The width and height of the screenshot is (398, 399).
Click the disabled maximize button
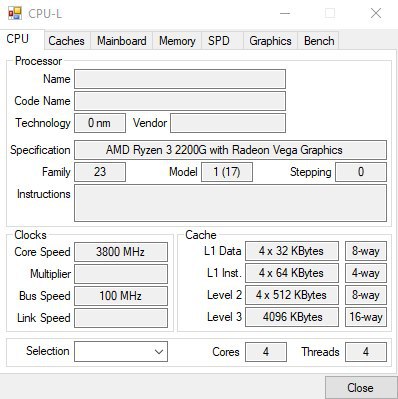click(x=330, y=13)
